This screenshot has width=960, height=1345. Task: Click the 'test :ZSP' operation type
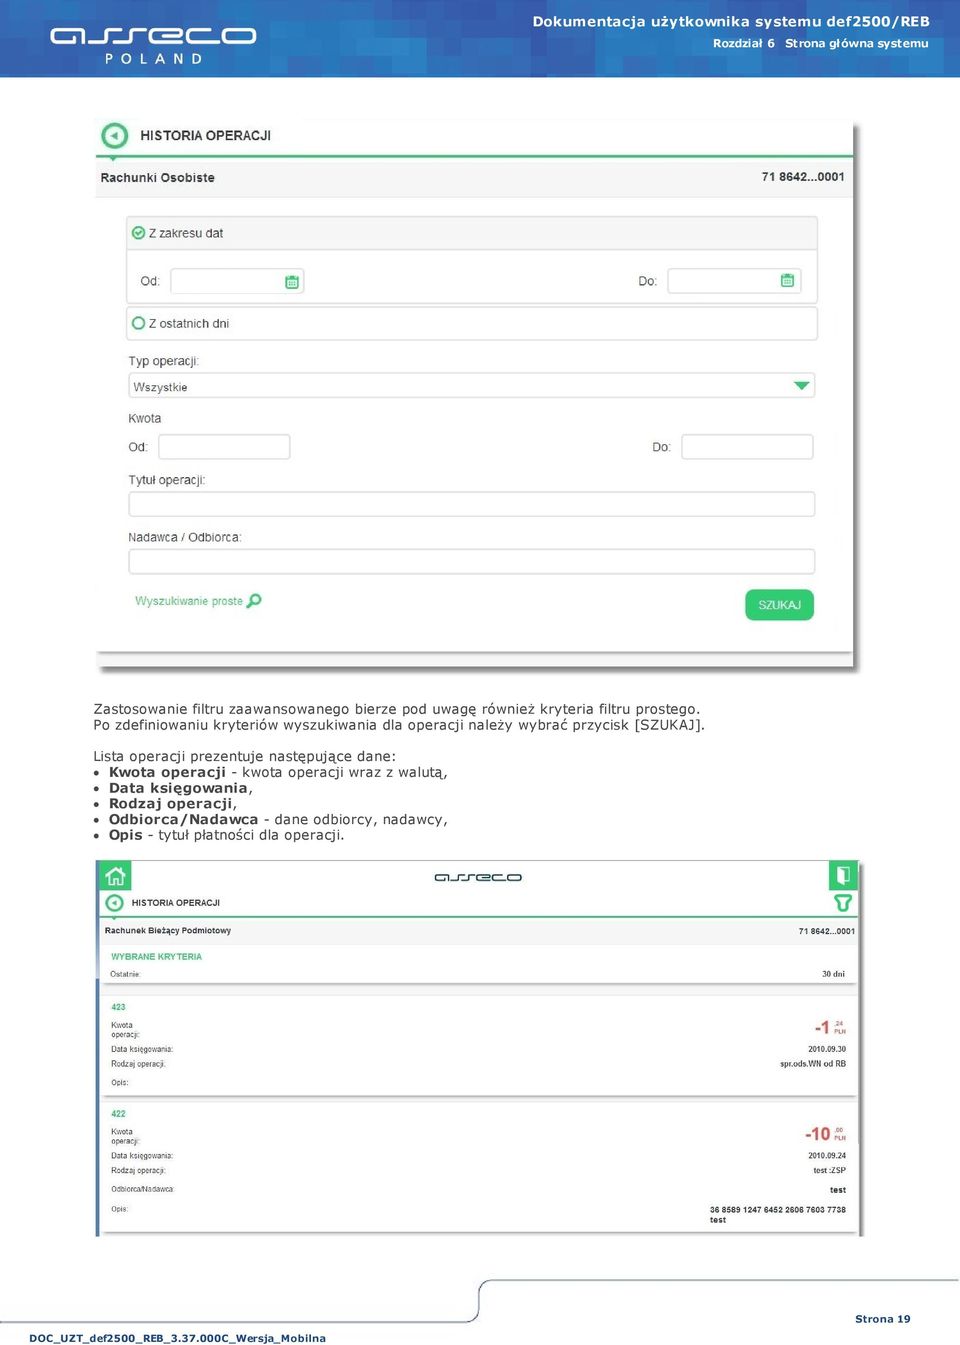coord(830,1170)
